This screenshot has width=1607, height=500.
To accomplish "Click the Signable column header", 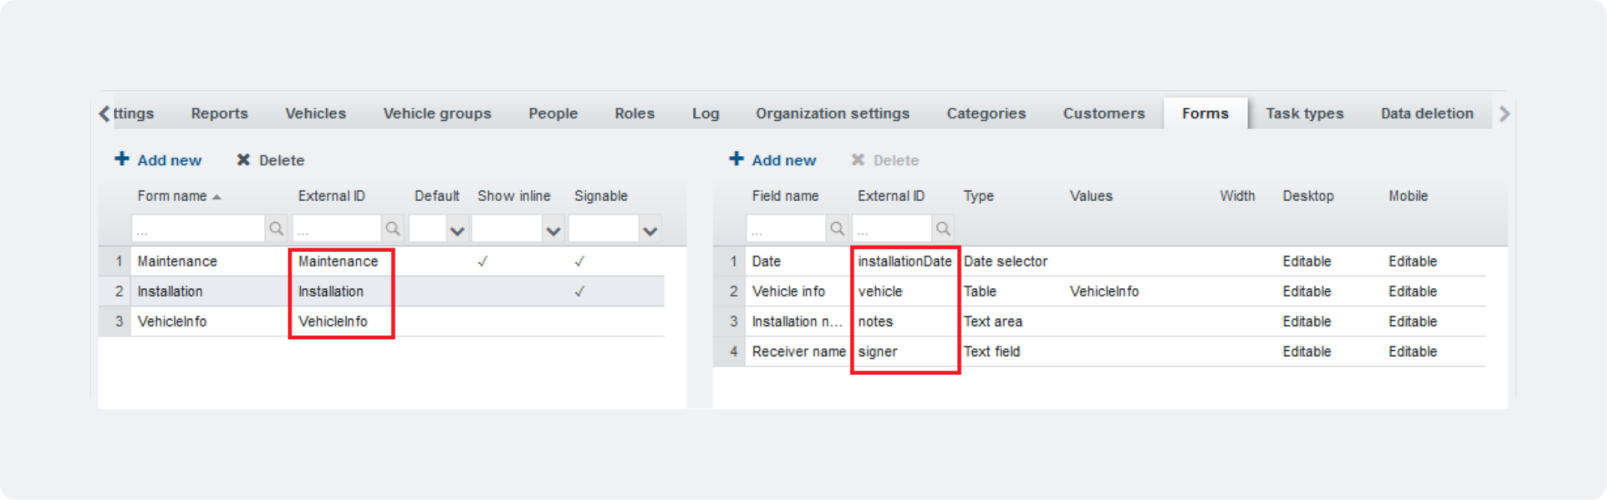I will click(x=601, y=196).
